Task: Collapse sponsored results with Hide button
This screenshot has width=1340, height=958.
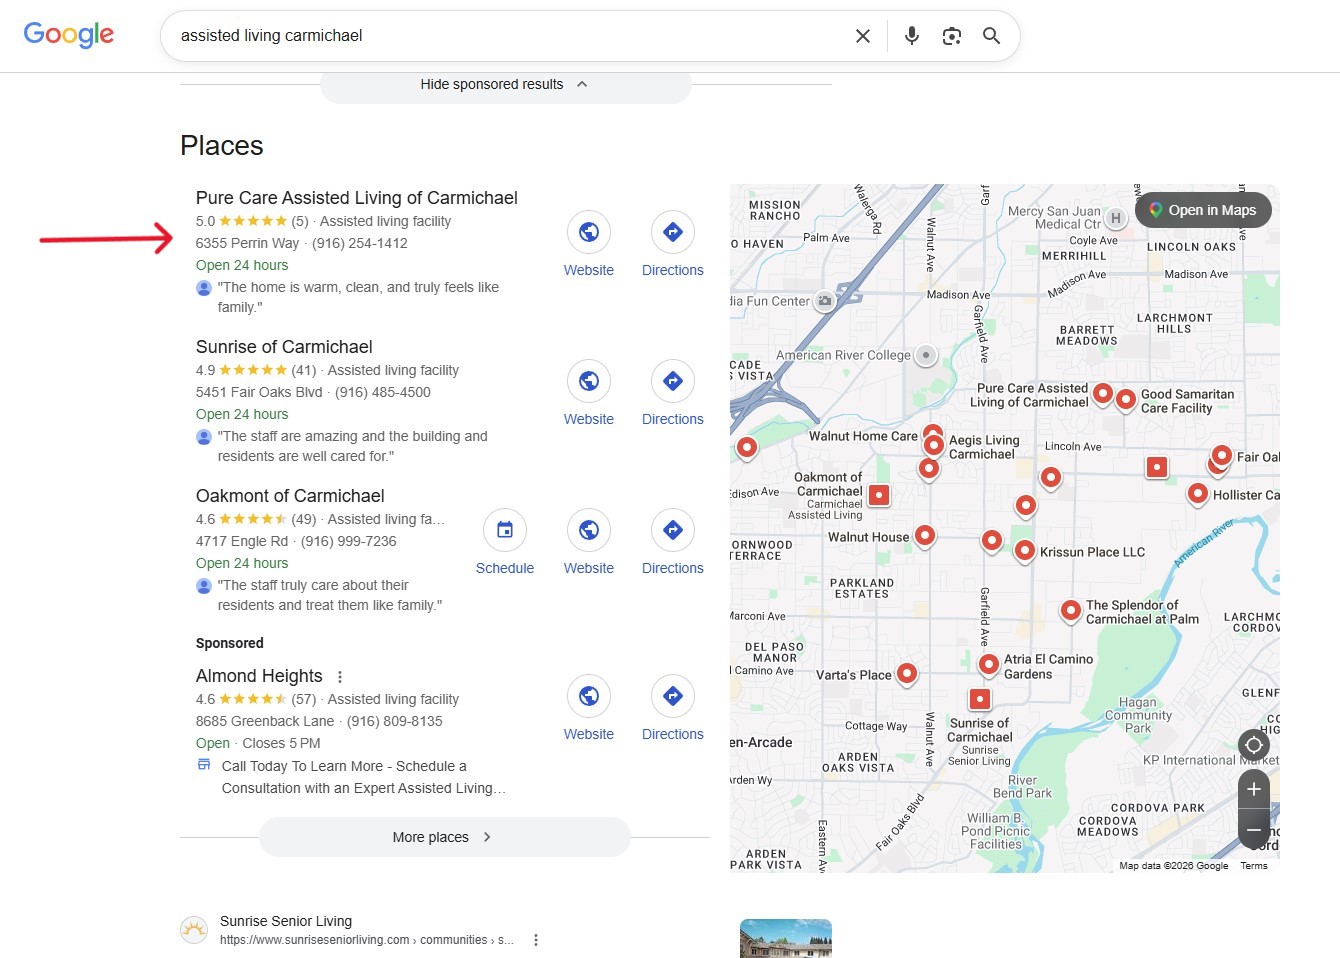Action: click(x=505, y=84)
